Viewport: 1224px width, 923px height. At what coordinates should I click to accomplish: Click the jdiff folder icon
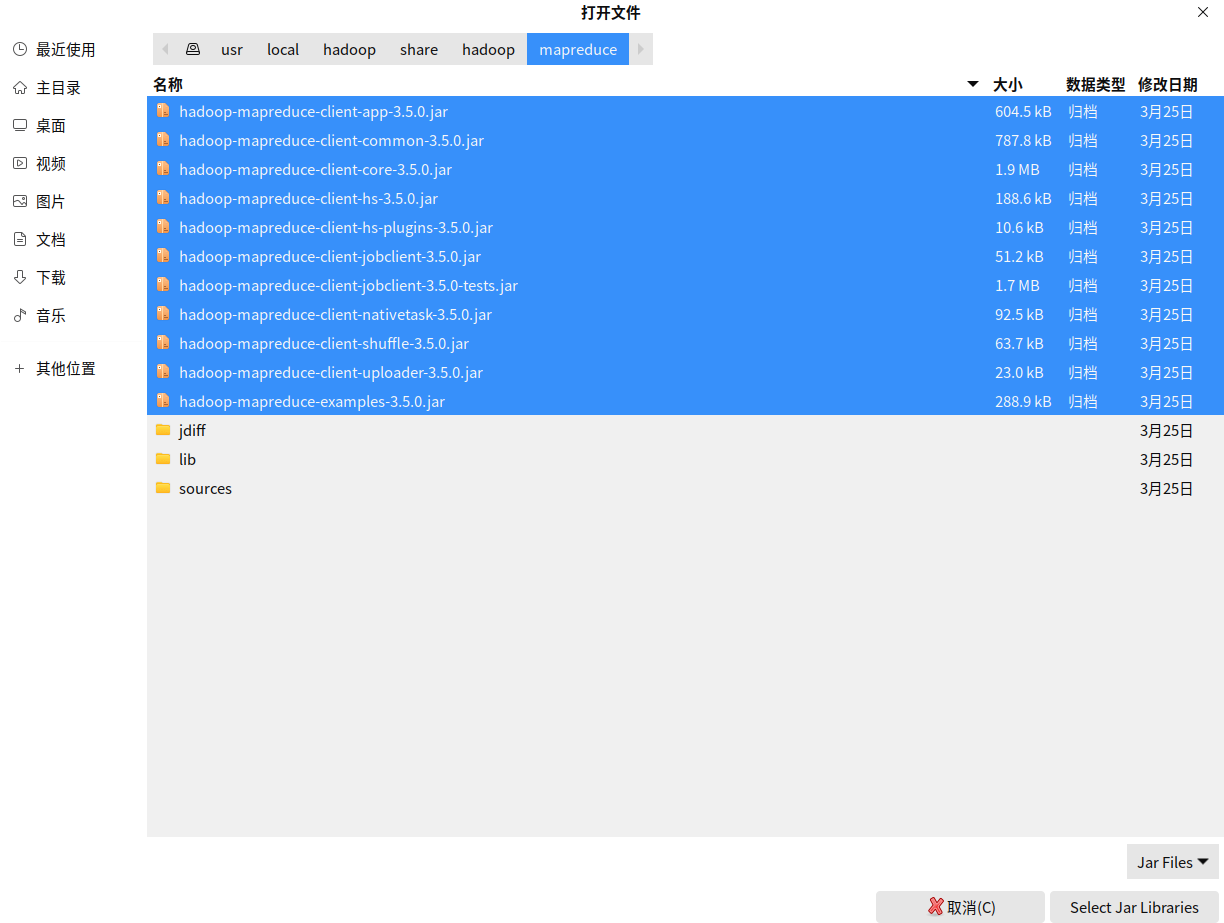click(163, 430)
